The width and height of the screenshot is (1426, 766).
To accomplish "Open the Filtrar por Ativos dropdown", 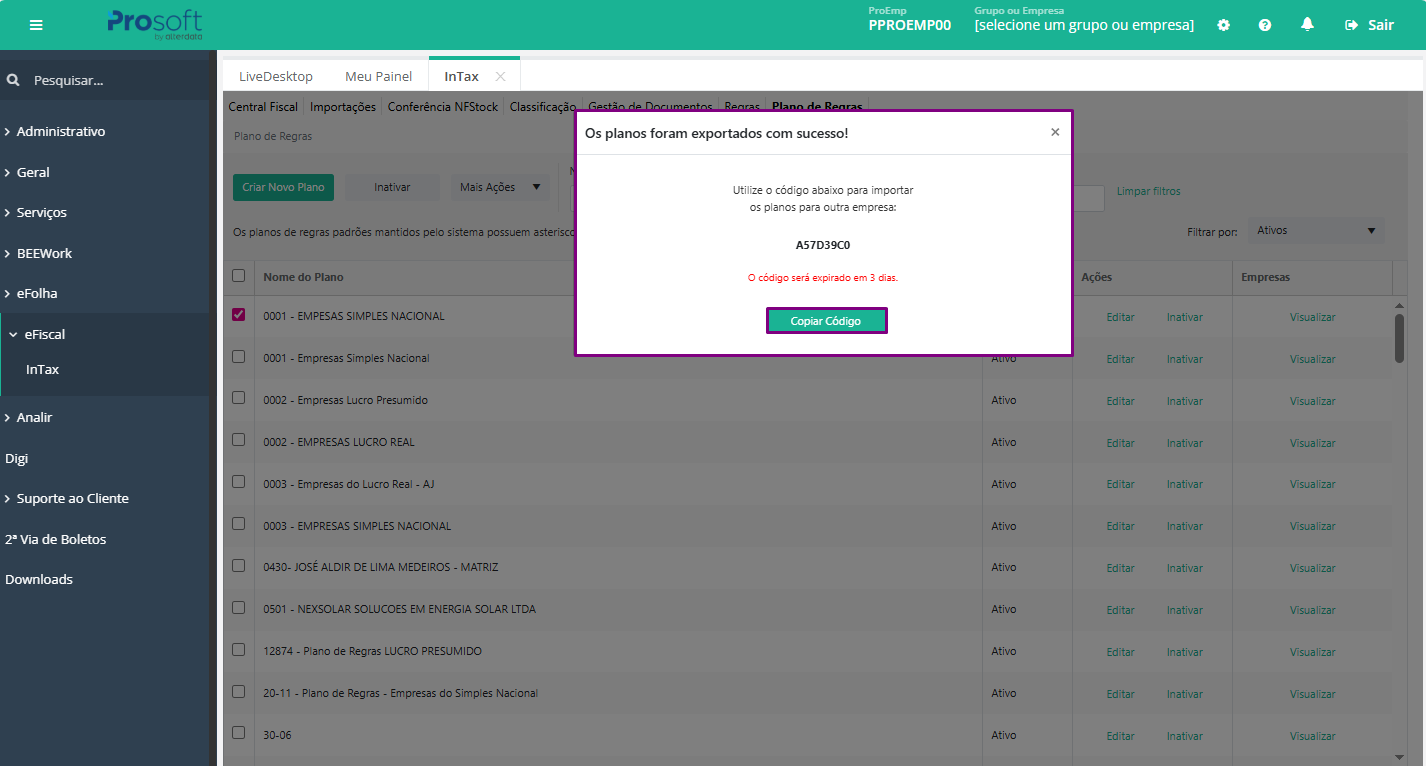I will [x=1315, y=230].
